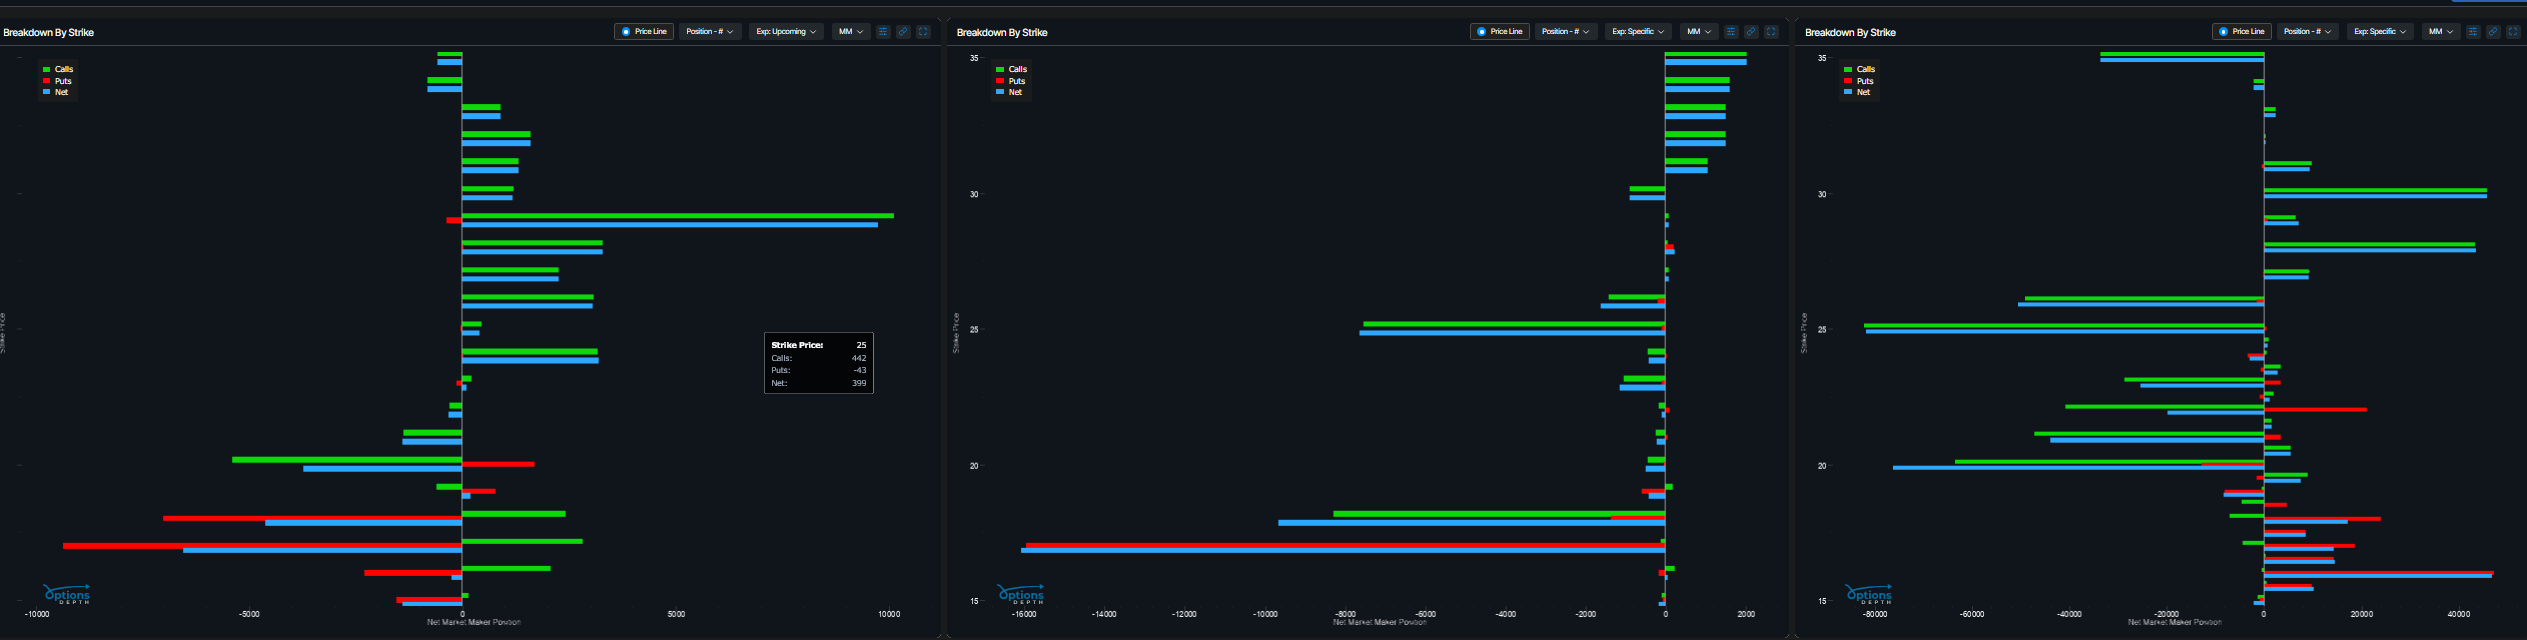Click x-axis label 40000 in right chart
The image size is (2527, 640).
pos(2458,614)
